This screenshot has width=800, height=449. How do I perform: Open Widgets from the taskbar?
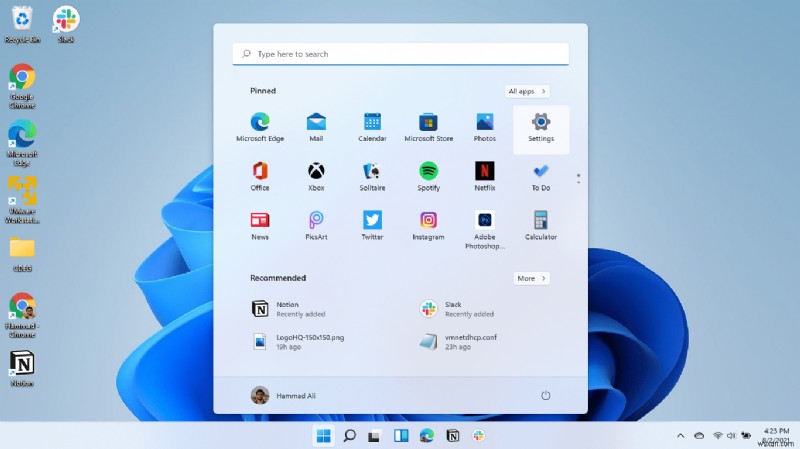(x=401, y=436)
